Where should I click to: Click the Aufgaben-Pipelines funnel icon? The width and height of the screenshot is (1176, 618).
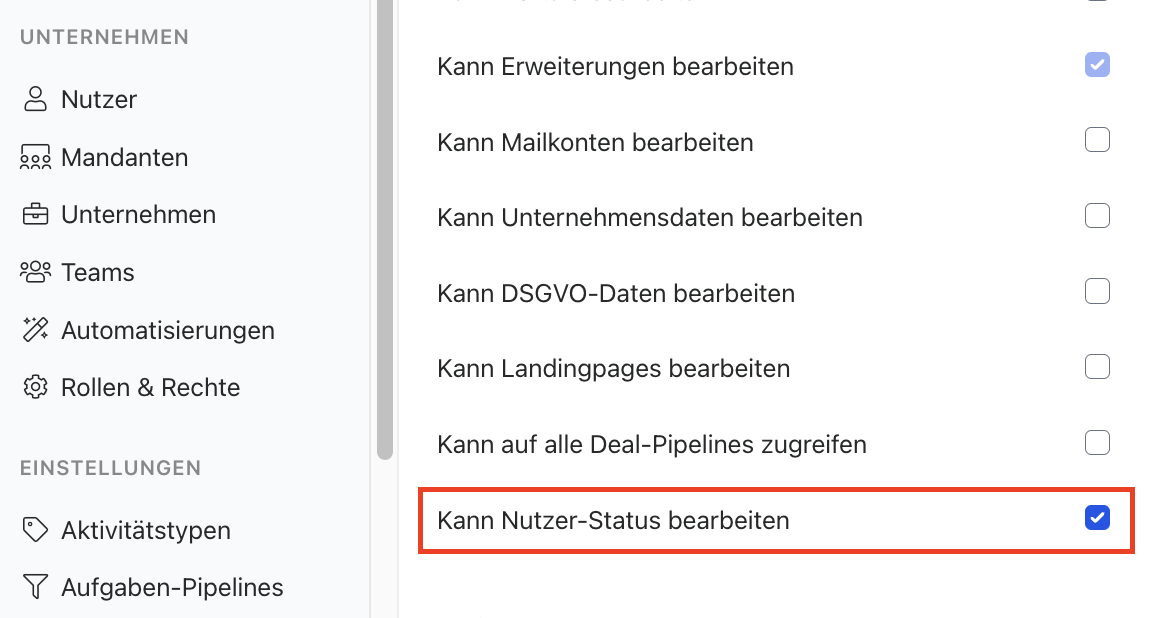click(36, 587)
